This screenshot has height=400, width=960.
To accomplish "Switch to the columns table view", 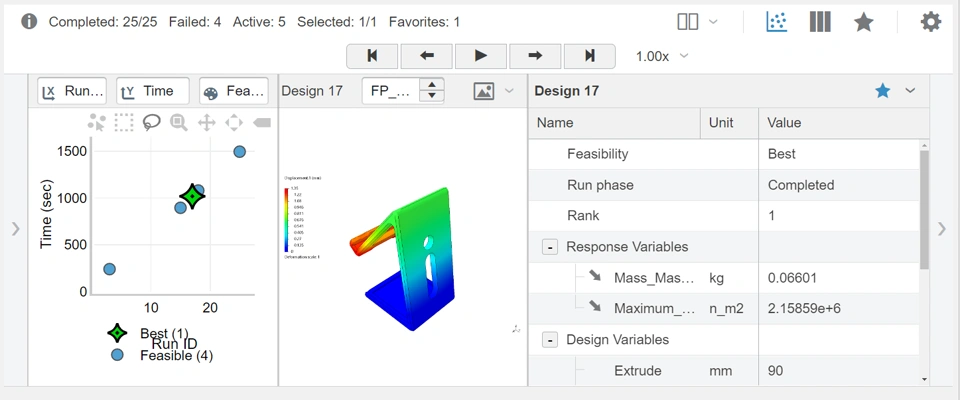I will (820, 21).
